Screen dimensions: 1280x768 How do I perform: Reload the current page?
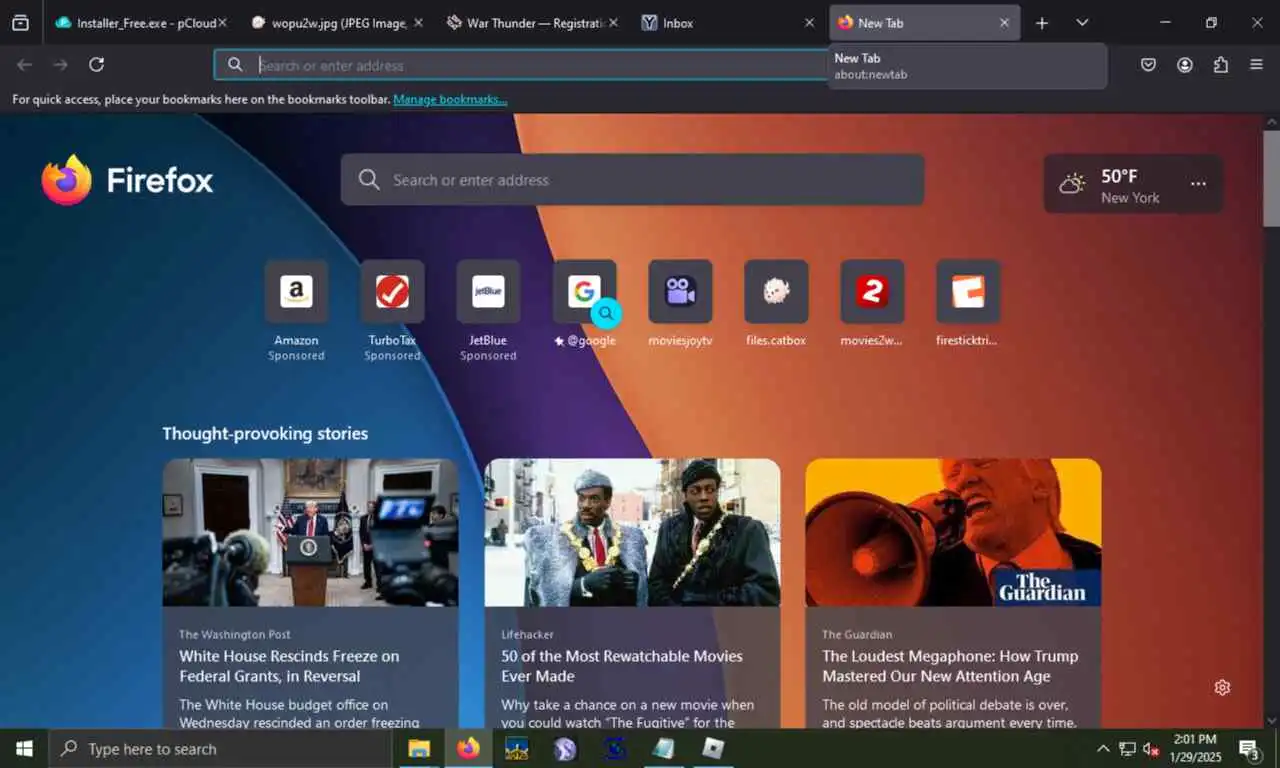click(96, 65)
